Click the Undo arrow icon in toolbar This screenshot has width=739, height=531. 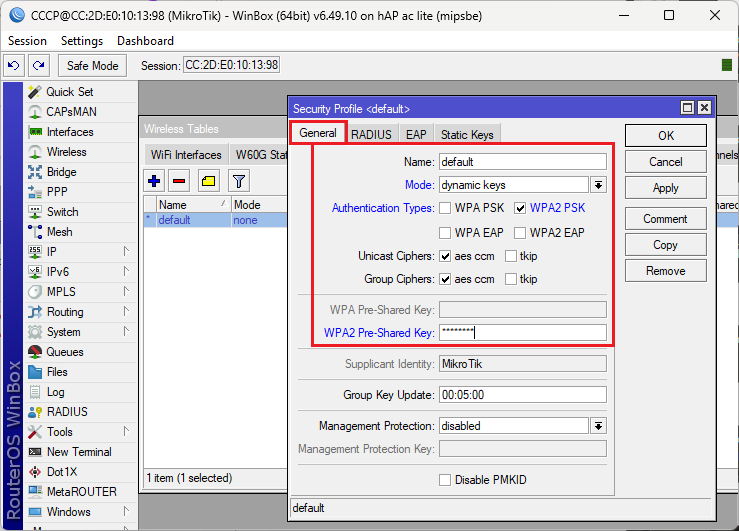14,65
